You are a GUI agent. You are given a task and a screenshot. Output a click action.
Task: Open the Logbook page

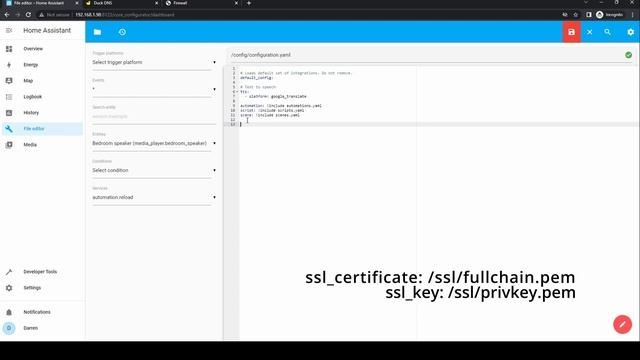(42, 97)
